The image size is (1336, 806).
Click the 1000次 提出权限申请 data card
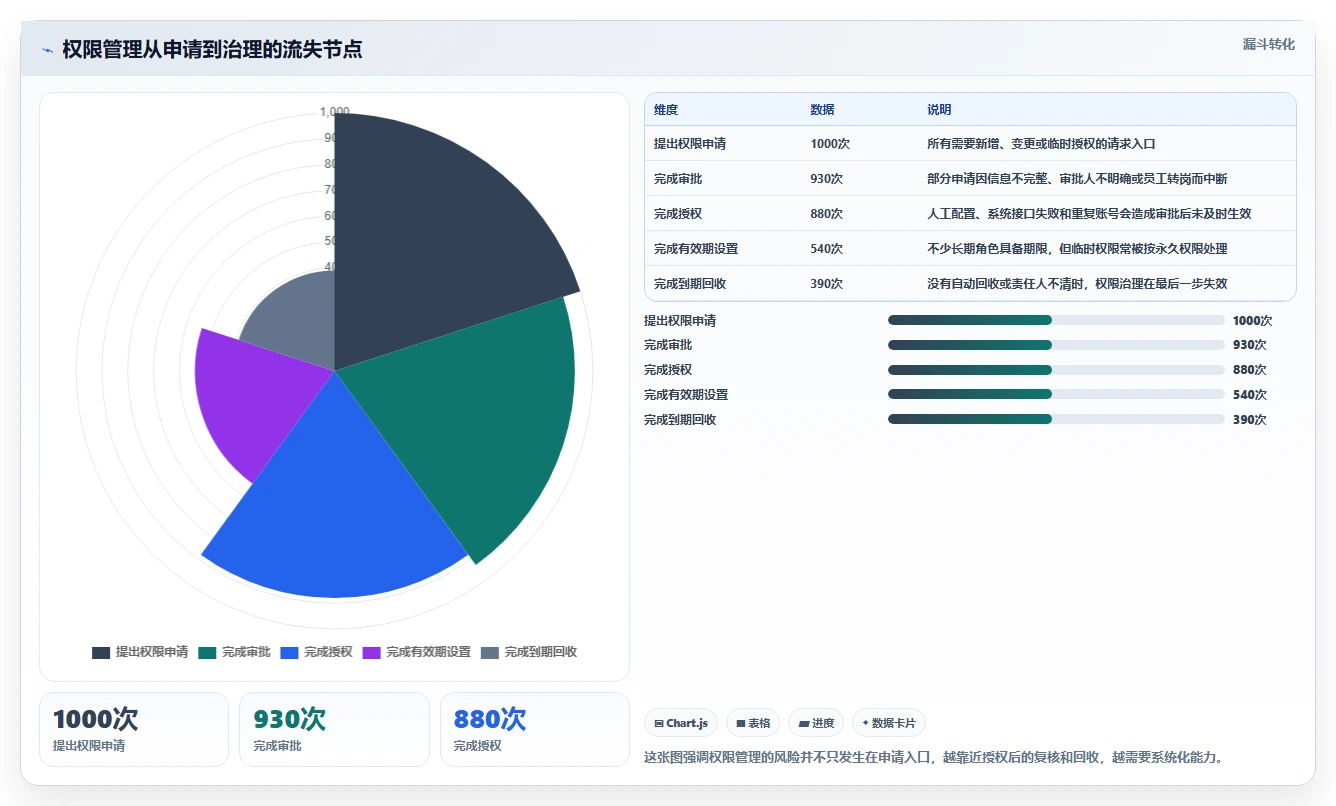(x=134, y=729)
